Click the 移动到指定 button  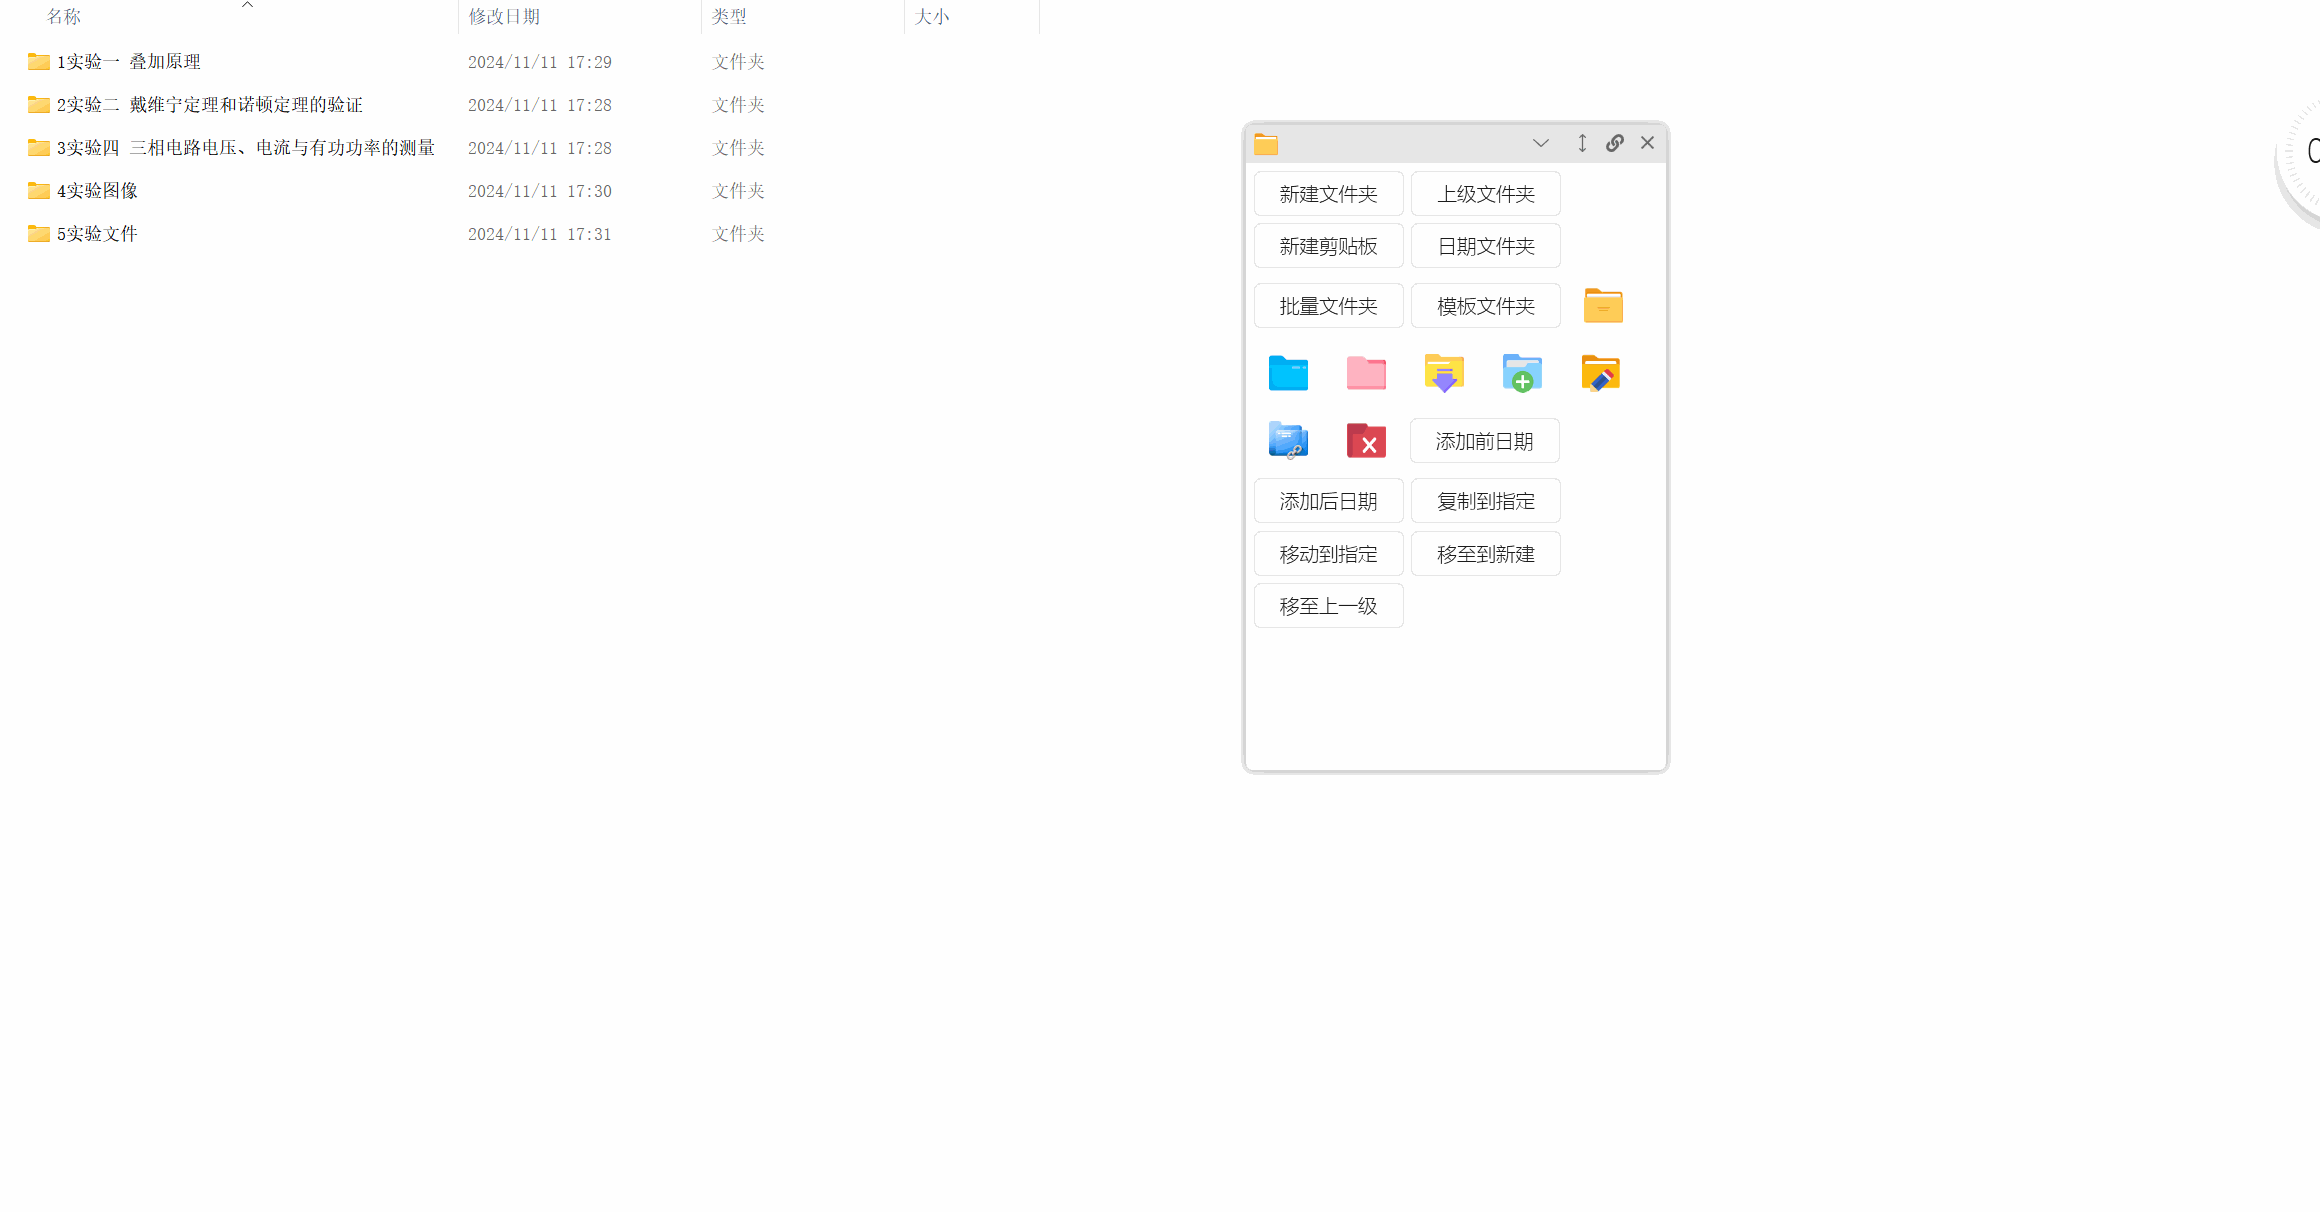coord(1329,554)
